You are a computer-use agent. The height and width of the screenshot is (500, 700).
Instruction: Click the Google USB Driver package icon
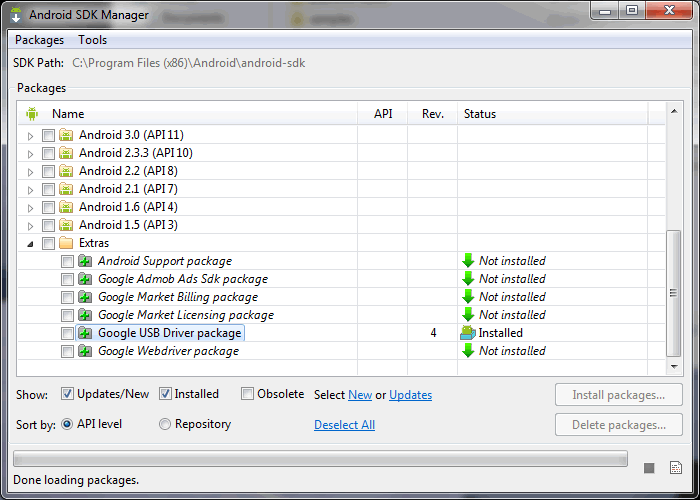pyautogui.click(x=85, y=333)
